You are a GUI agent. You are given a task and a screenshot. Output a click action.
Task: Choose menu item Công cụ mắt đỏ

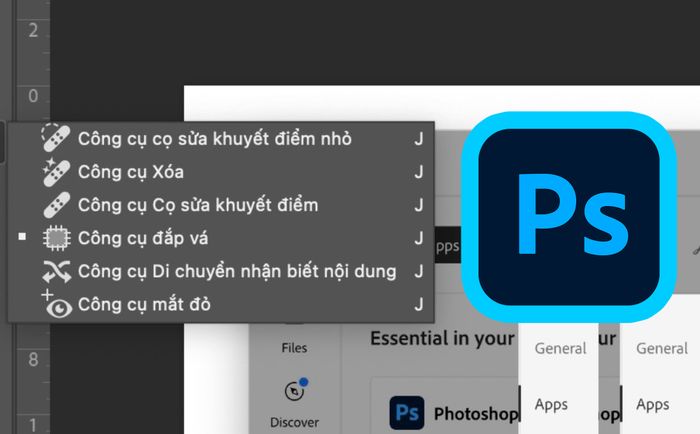(x=221, y=305)
